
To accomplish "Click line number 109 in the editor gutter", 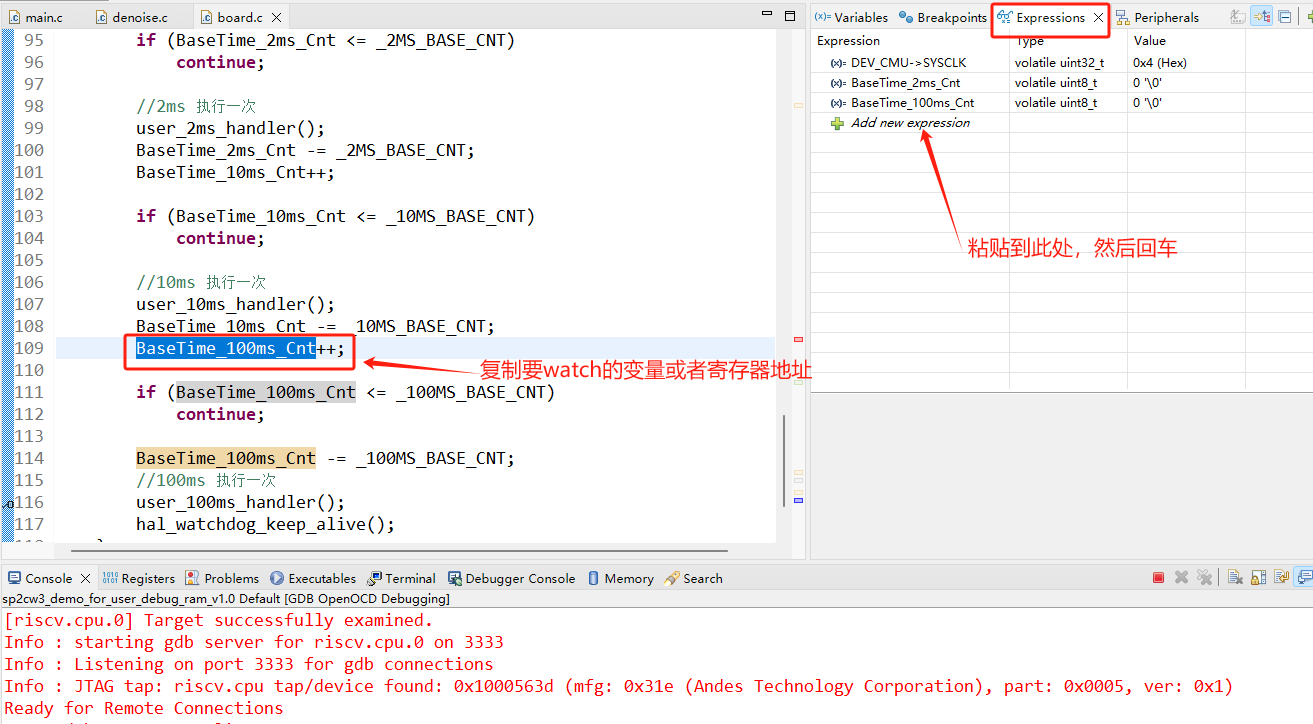I will click(x=29, y=348).
